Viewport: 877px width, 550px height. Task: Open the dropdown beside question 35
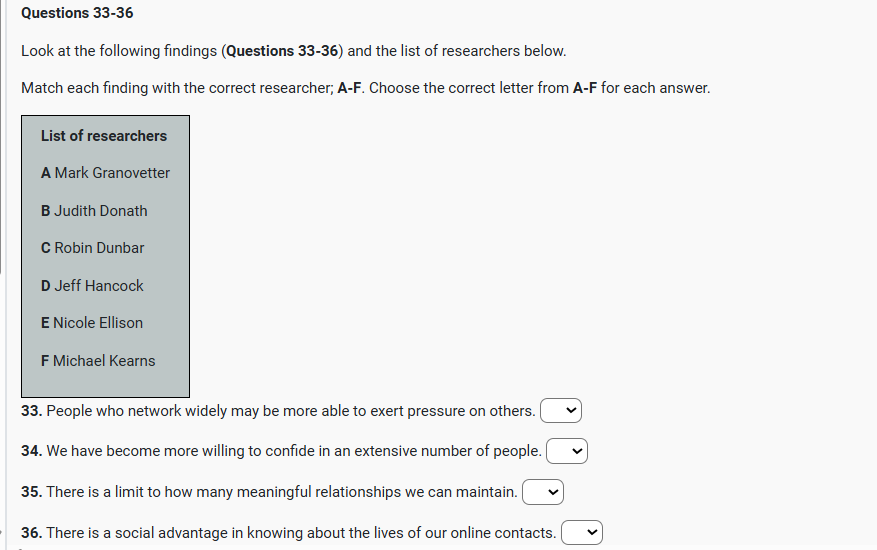click(543, 492)
